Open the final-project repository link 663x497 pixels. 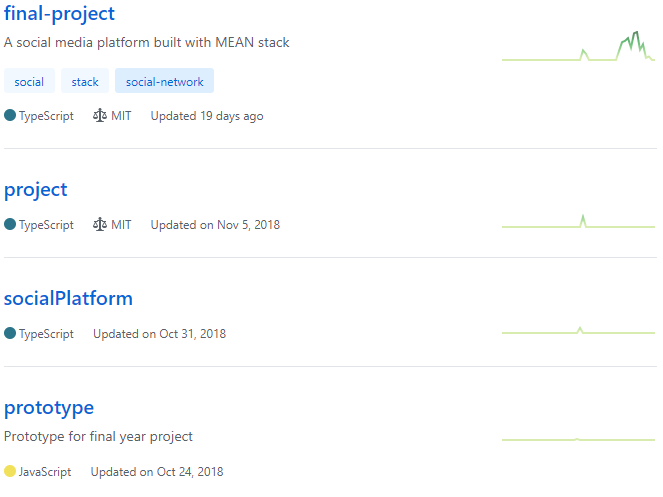[59, 14]
